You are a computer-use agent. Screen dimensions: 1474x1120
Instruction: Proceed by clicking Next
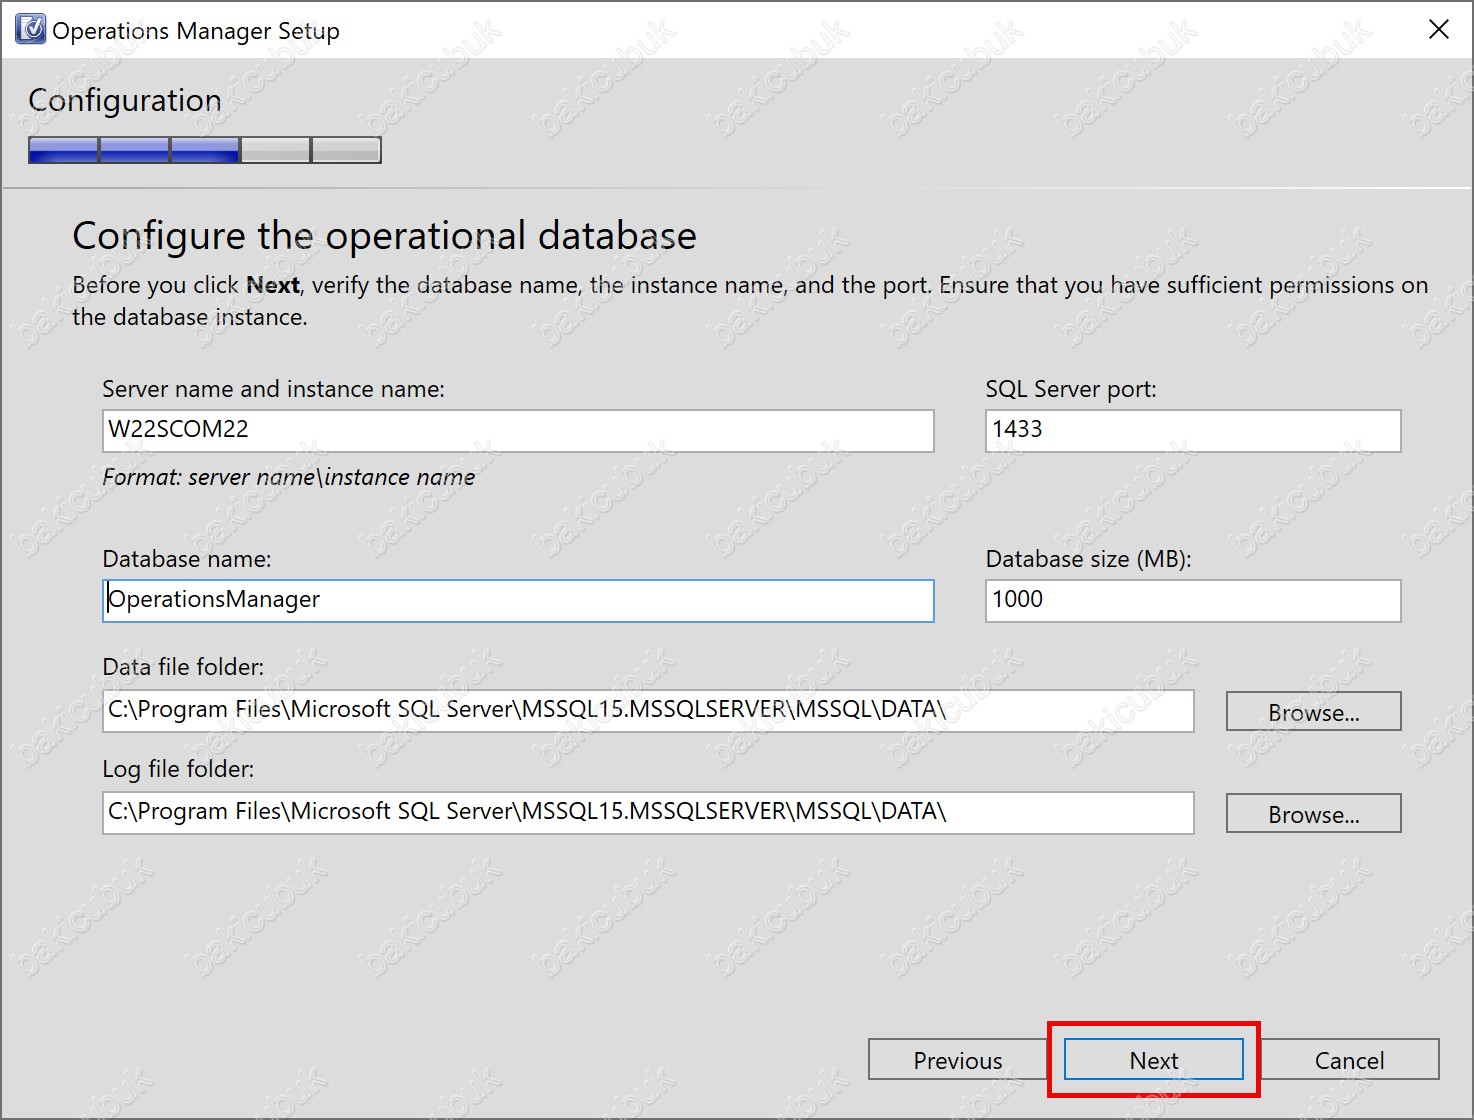1154,1060
